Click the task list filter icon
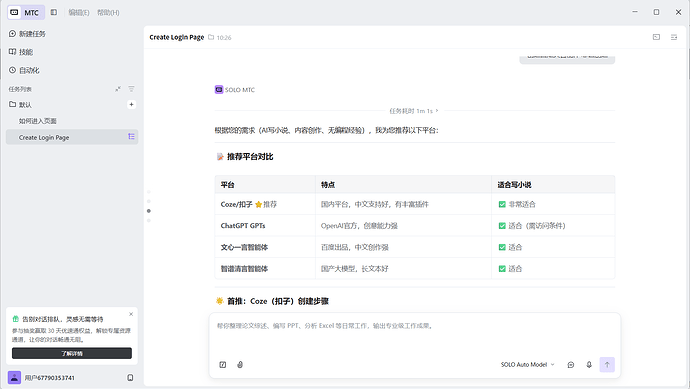This screenshot has height=389, width=690. pyautogui.click(x=131, y=89)
